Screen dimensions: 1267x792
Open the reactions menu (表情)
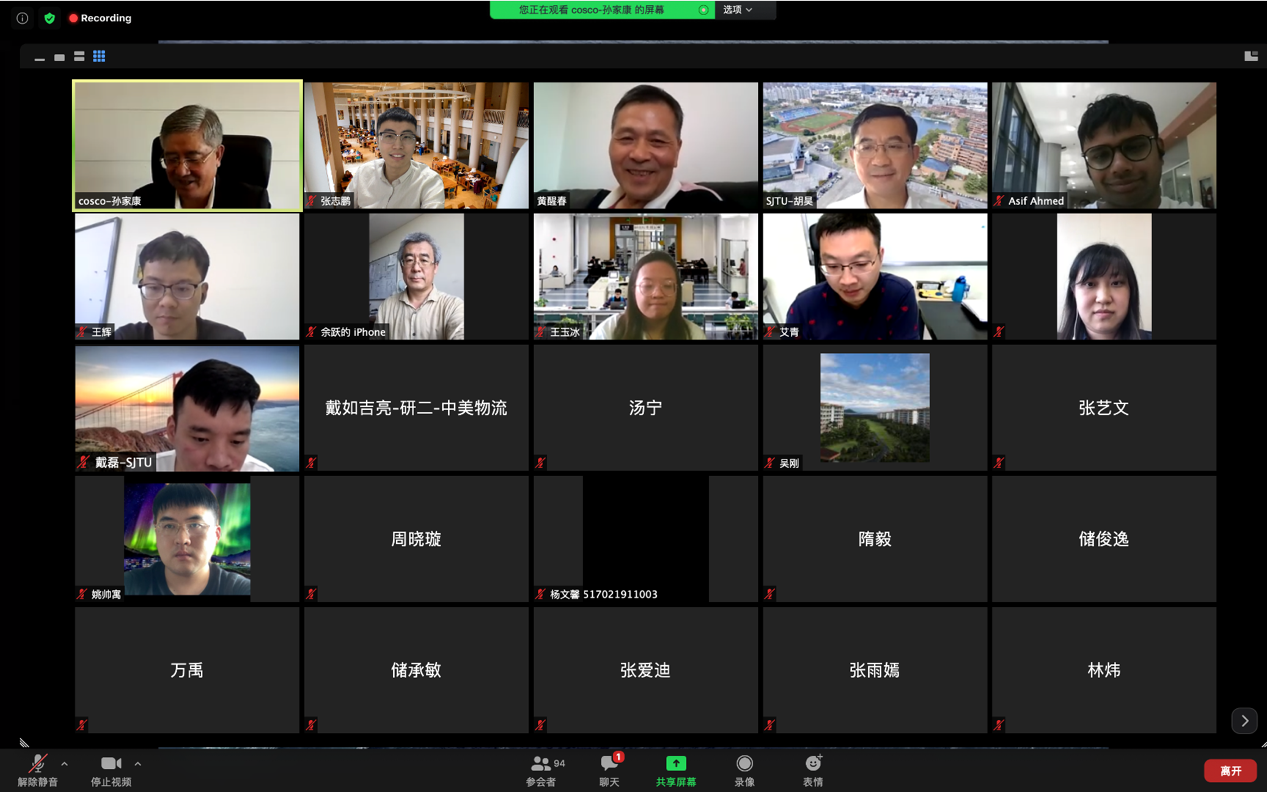(x=813, y=770)
